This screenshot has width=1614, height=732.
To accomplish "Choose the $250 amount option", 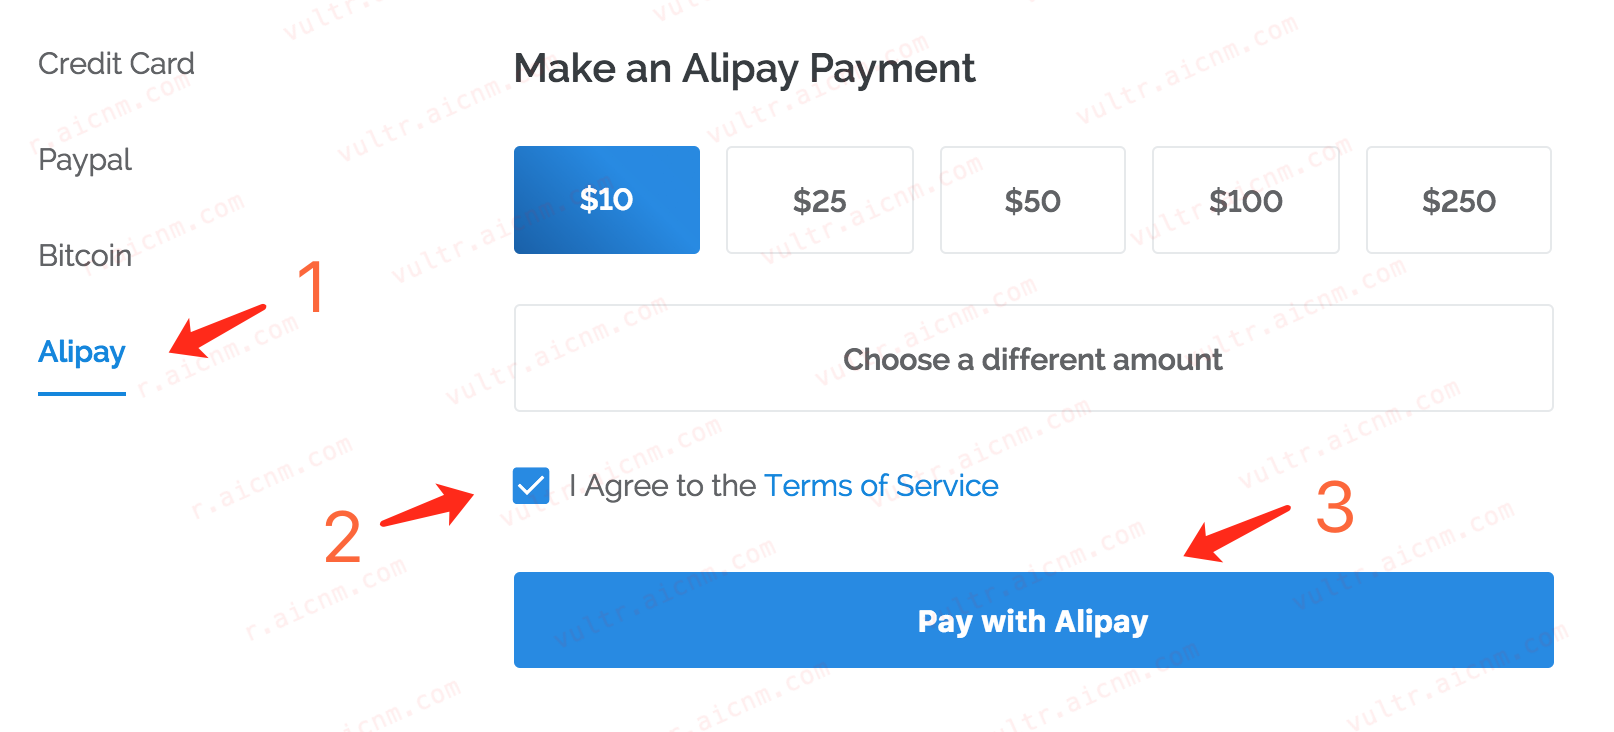I will click(1458, 200).
